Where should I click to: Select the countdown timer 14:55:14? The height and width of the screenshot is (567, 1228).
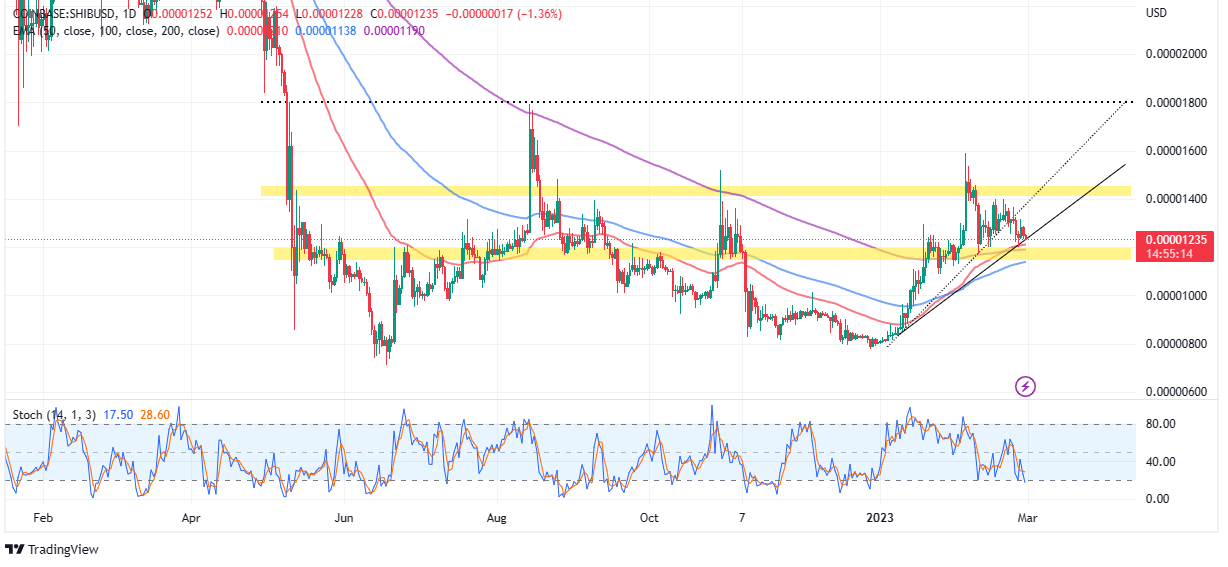(1167, 254)
